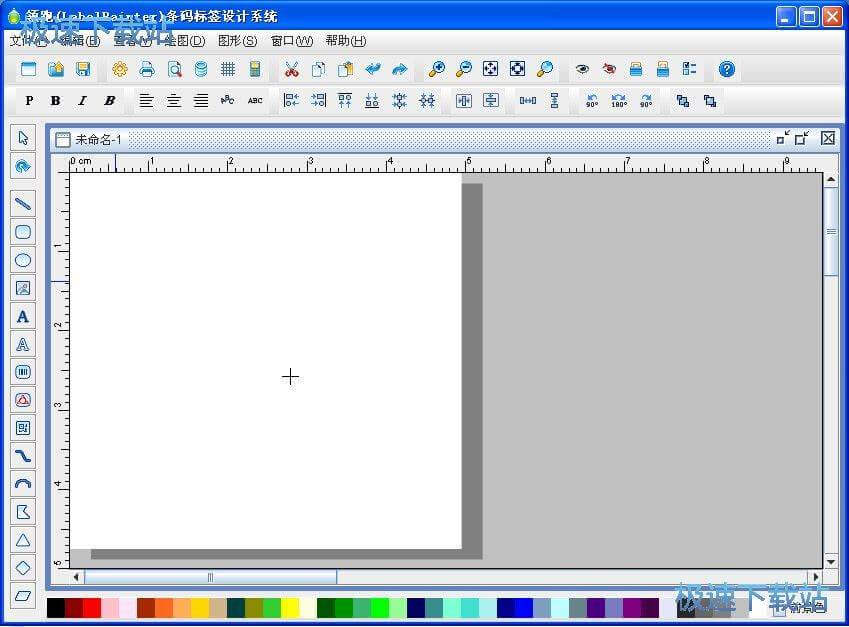Toggle italic text formatting
This screenshot has height=627, width=849.
pyautogui.click(x=82, y=100)
